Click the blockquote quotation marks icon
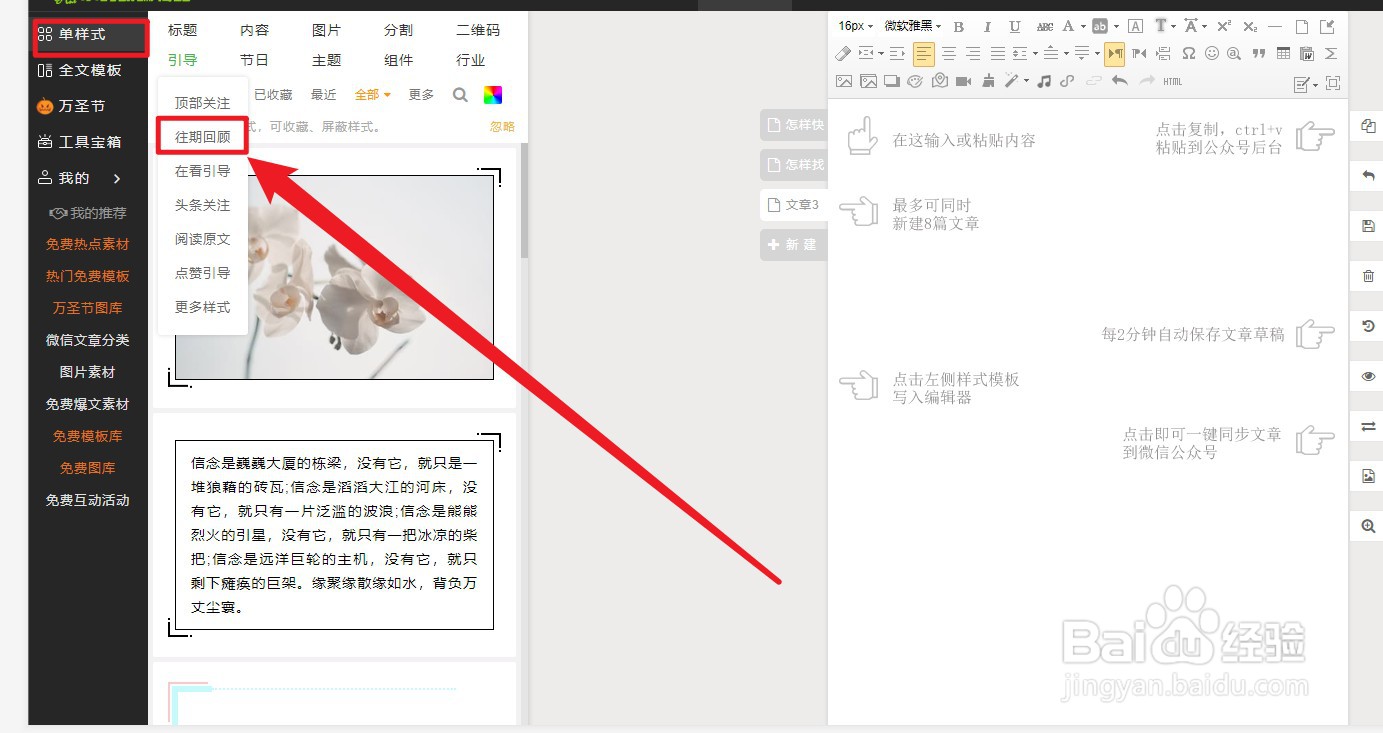 (1259, 54)
